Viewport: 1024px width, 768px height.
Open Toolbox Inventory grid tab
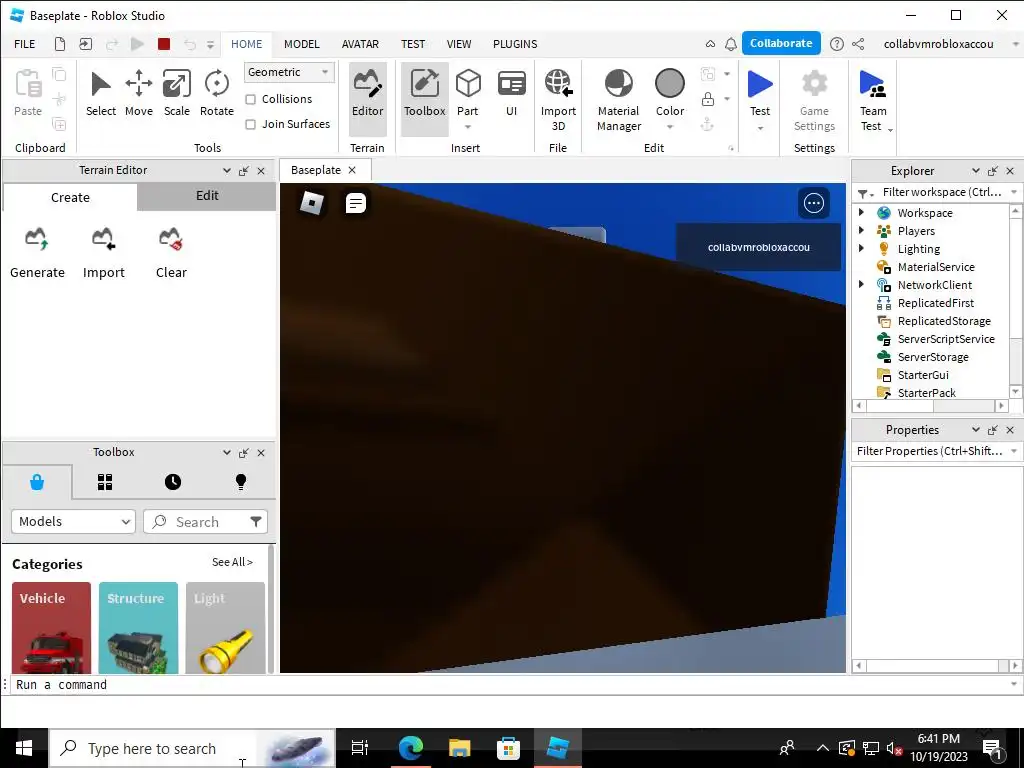tap(105, 483)
